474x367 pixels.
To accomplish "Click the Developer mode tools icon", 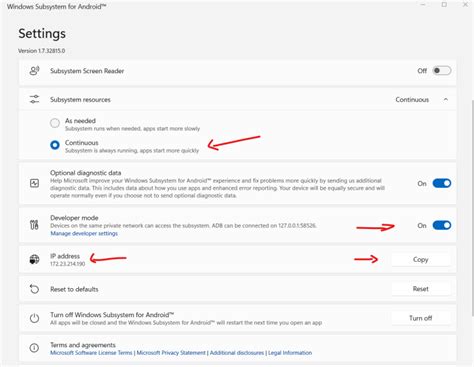I will click(x=34, y=225).
